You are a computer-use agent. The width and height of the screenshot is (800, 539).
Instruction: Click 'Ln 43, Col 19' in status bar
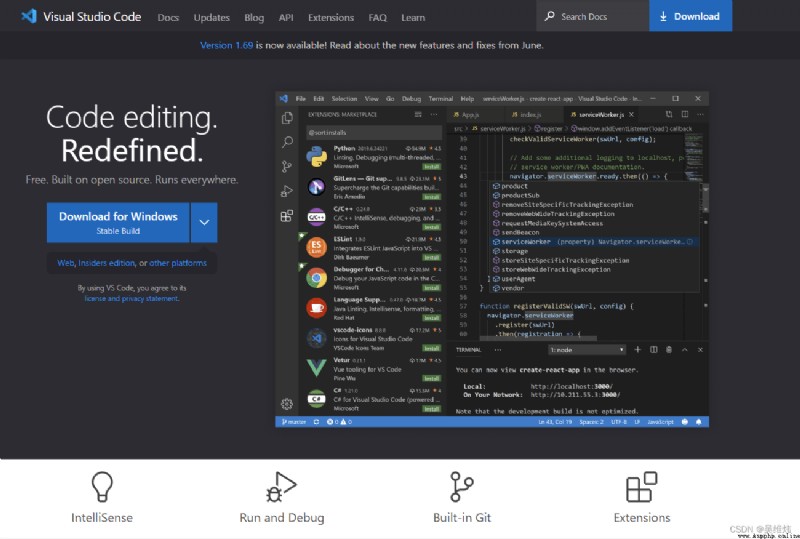[555, 422]
